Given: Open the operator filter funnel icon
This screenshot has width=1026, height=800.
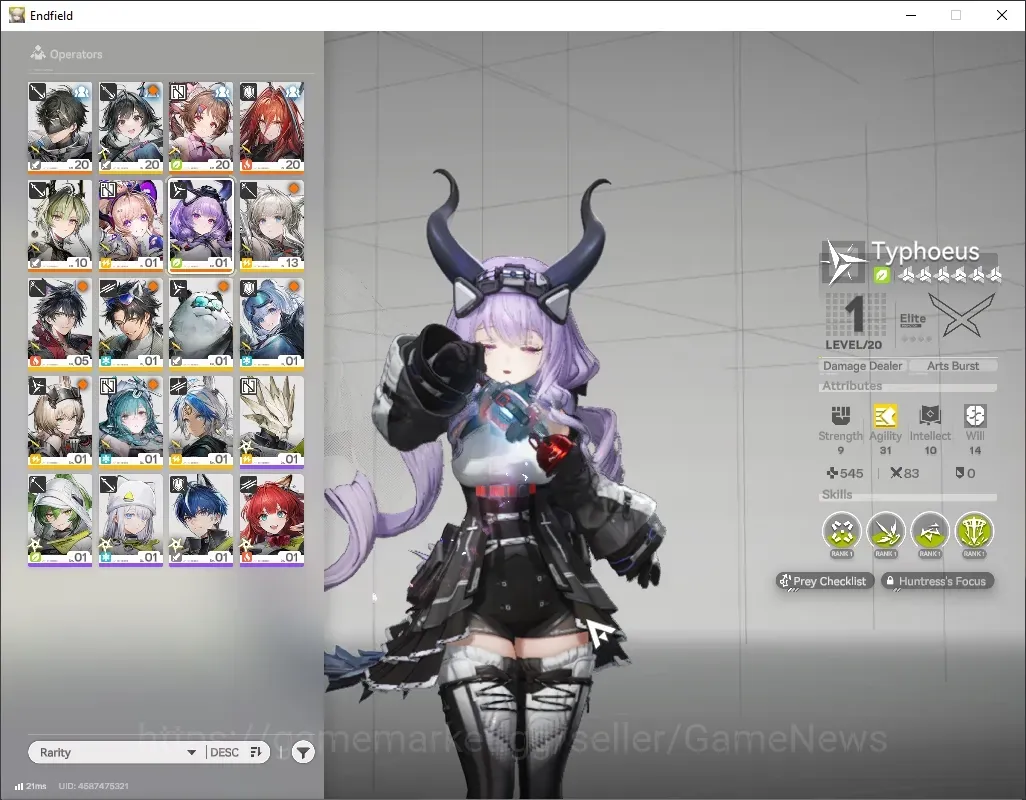Looking at the screenshot, I should point(303,753).
